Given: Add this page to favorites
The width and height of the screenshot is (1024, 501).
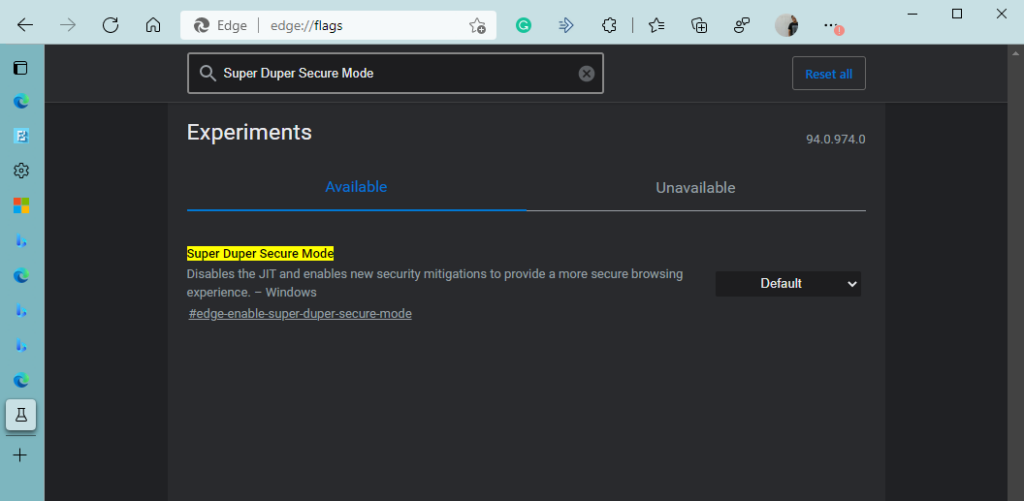Looking at the screenshot, I should [x=477, y=26].
